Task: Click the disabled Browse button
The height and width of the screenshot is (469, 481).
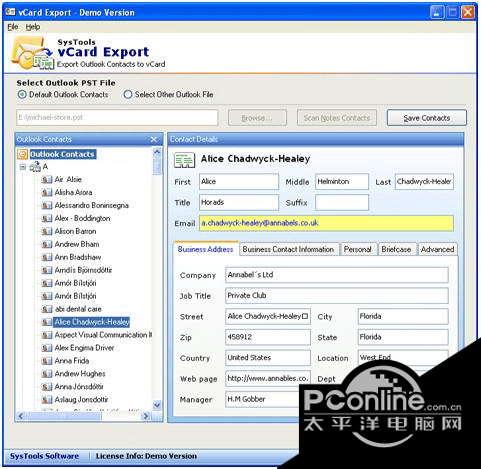Action: tap(257, 118)
